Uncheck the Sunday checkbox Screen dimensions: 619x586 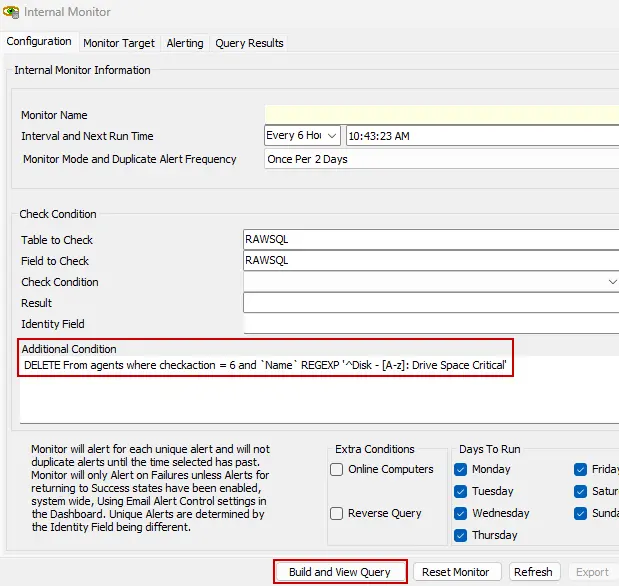[x=580, y=513]
